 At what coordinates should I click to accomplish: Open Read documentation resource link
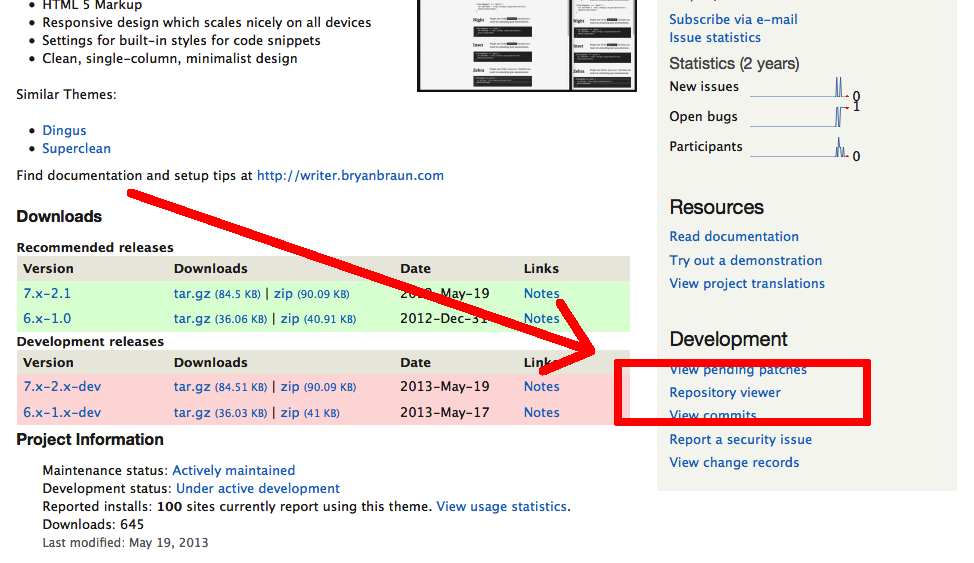pyautogui.click(x=734, y=236)
